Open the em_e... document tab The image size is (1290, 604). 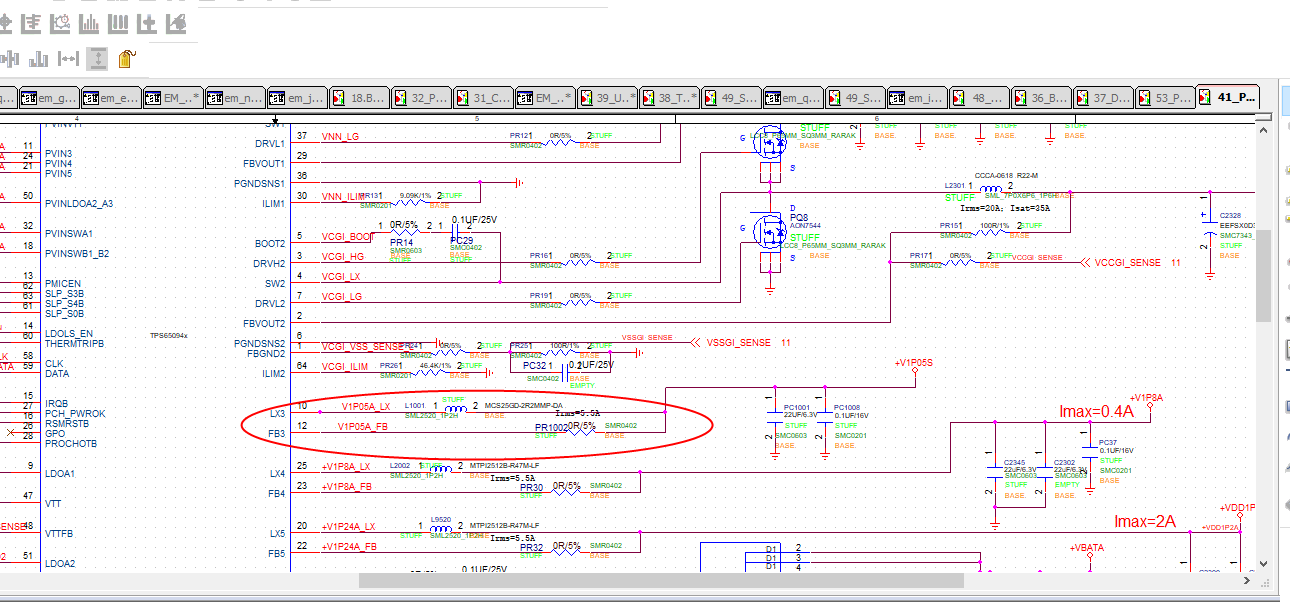click(111, 98)
